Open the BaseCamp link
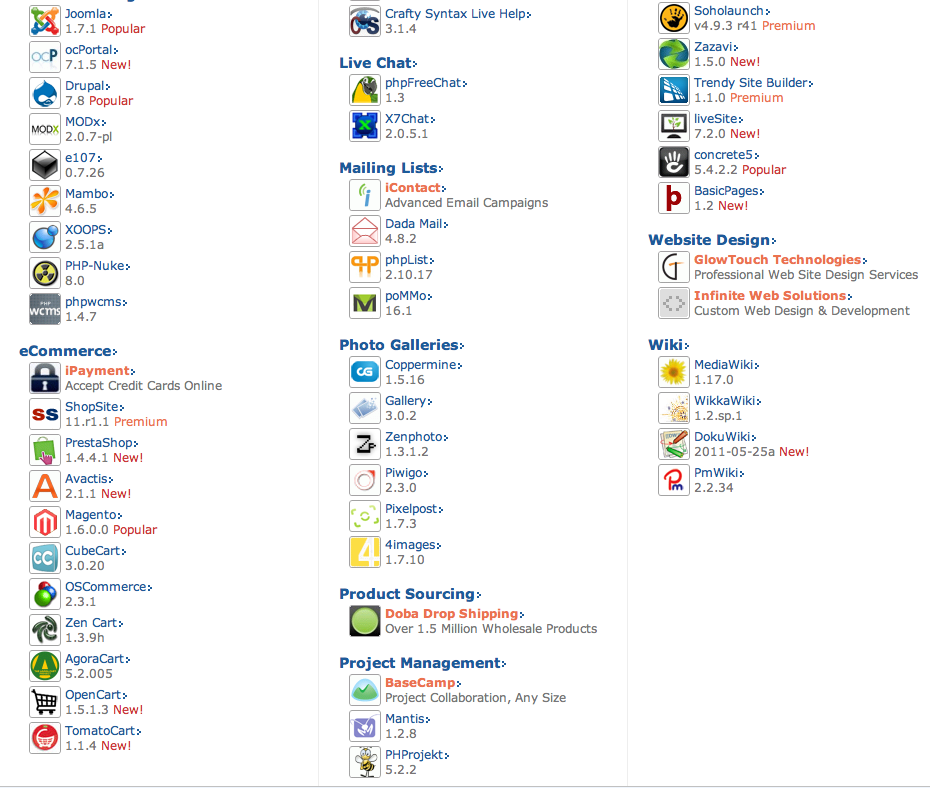This screenshot has width=930, height=788. point(422,682)
